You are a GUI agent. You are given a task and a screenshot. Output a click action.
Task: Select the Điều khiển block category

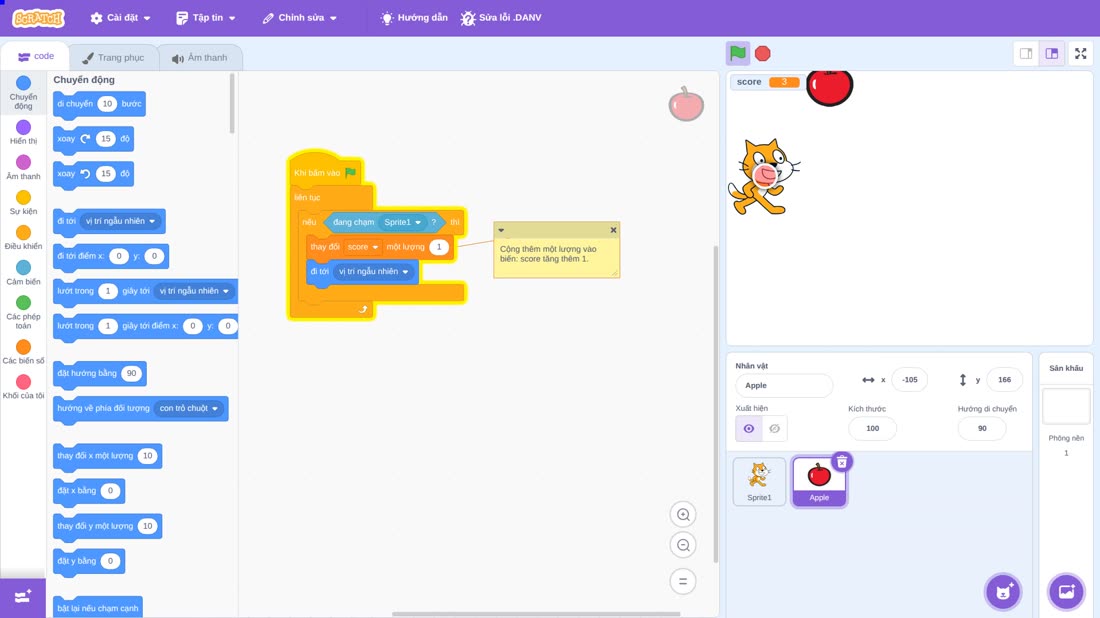click(x=23, y=237)
